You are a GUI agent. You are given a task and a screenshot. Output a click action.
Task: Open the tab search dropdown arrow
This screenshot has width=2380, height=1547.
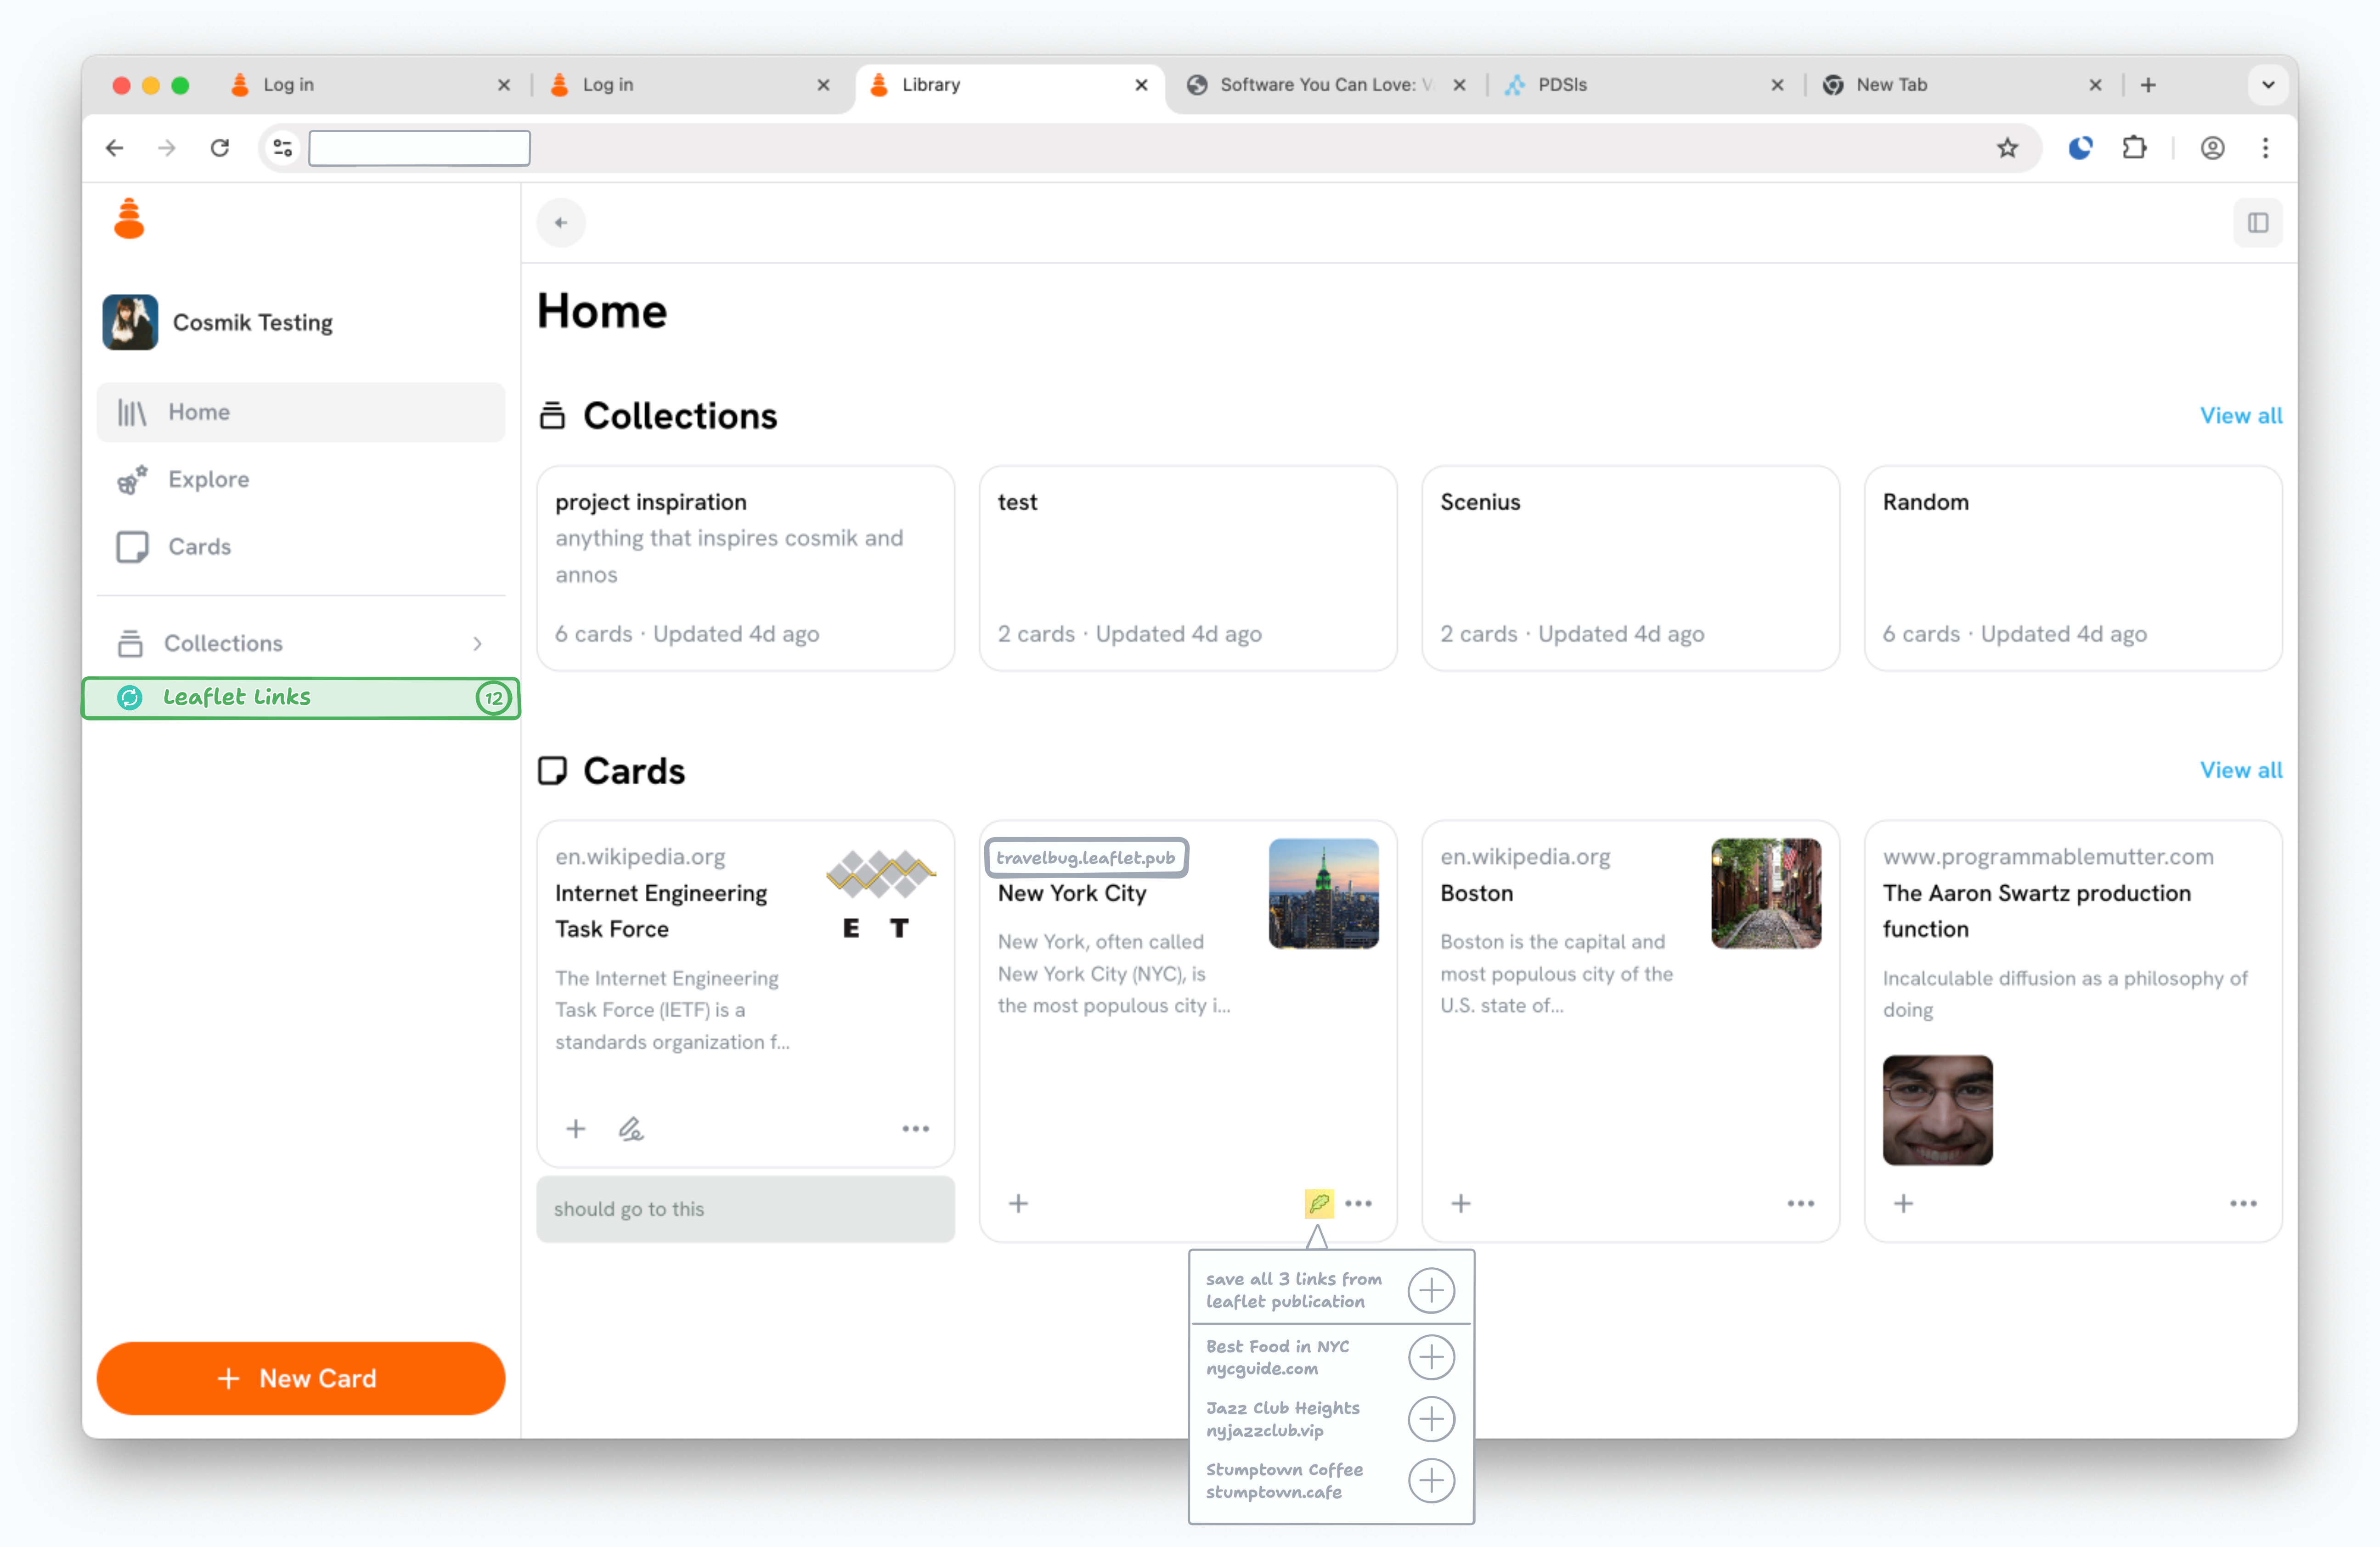(2267, 85)
